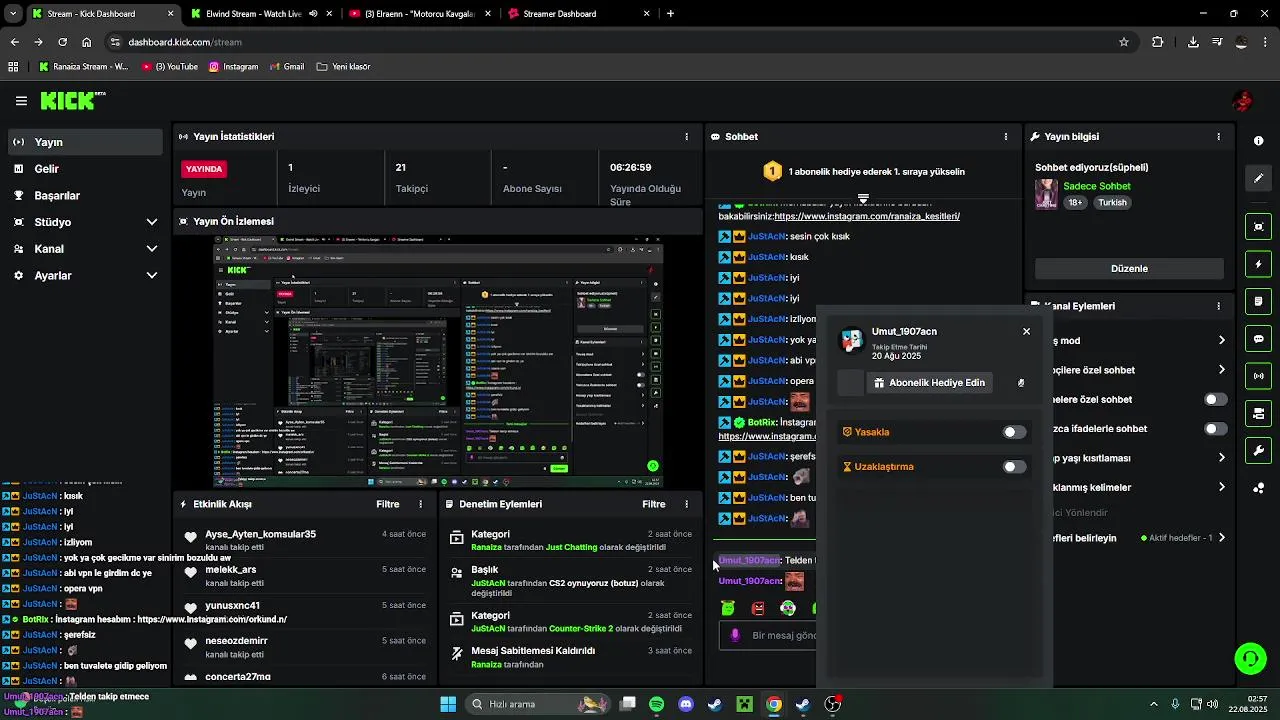Open the ranaiza_kesitleri Instagram link in chat
Screen dimensions: 1280x720
(866, 216)
